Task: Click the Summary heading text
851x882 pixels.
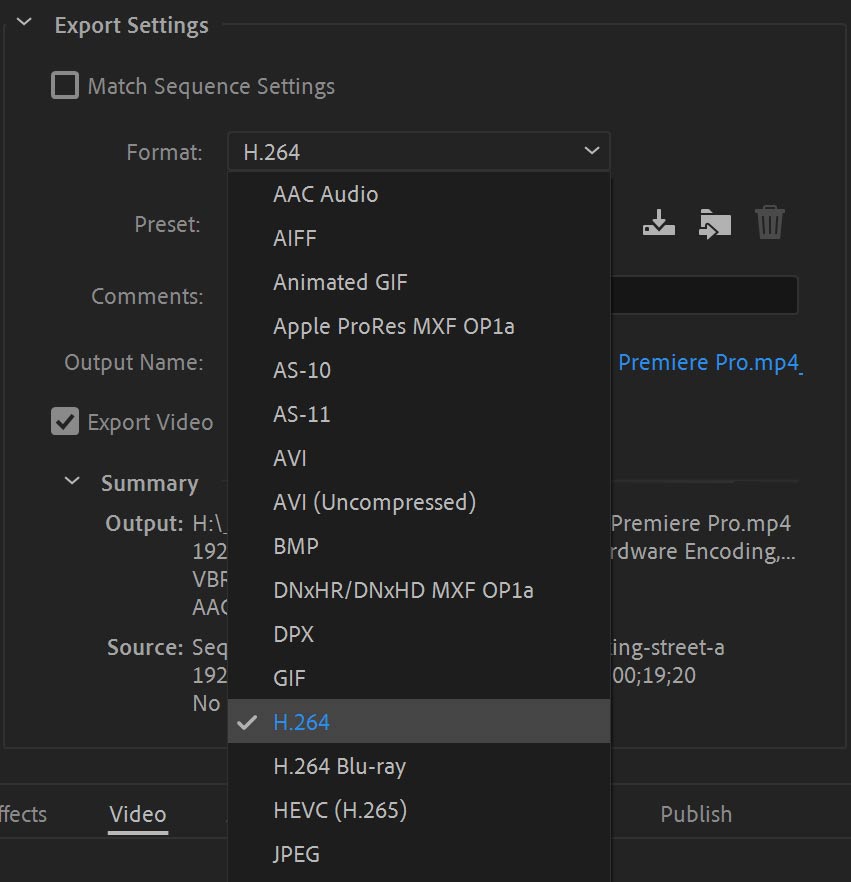Action: pos(150,483)
